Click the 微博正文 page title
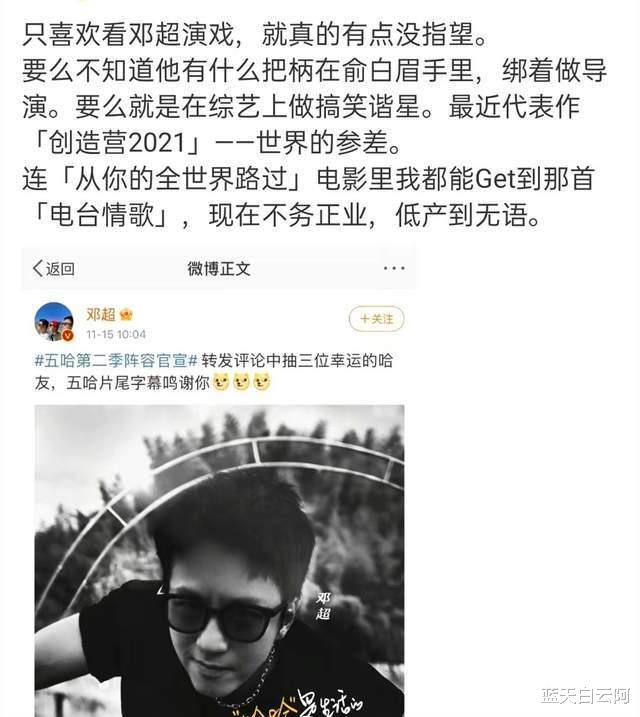The width and height of the screenshot is (640, 717). [219, 269]
